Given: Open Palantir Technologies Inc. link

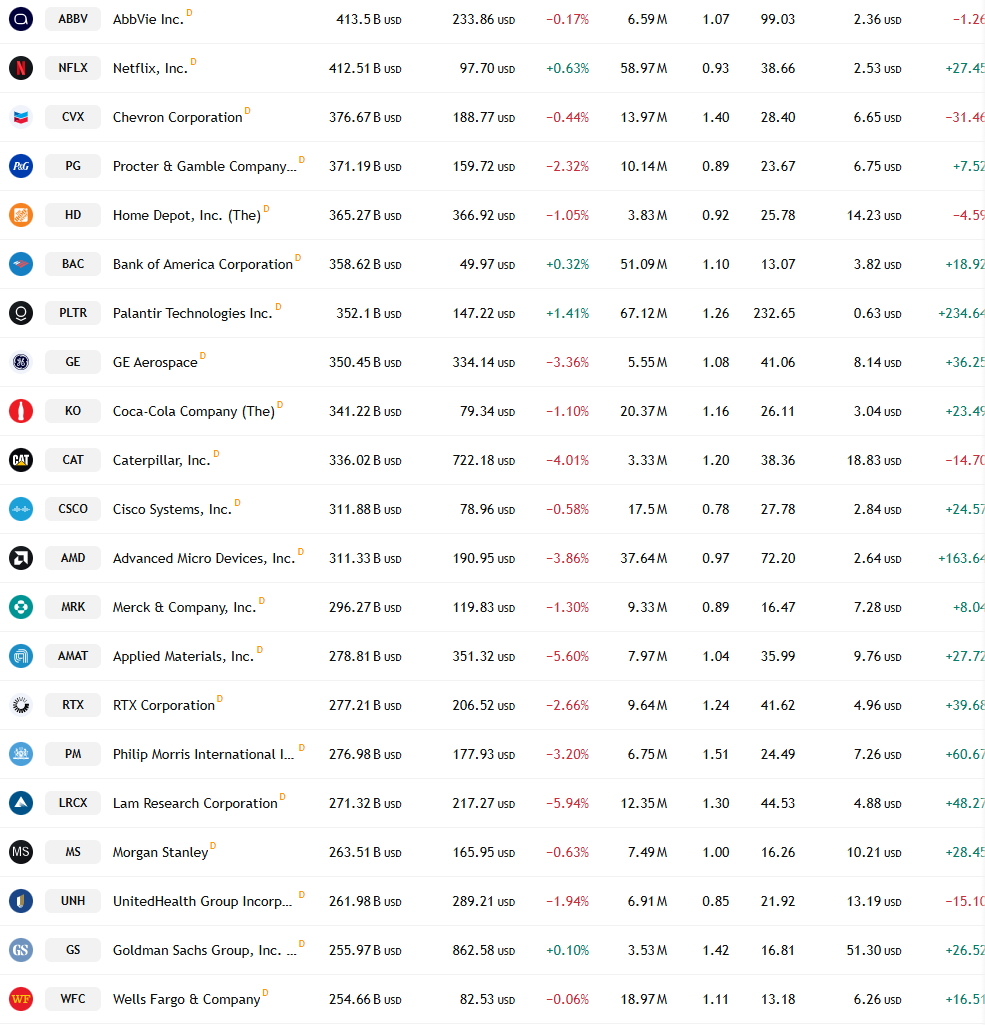Looking at the screenshot, I should point(192,314).
